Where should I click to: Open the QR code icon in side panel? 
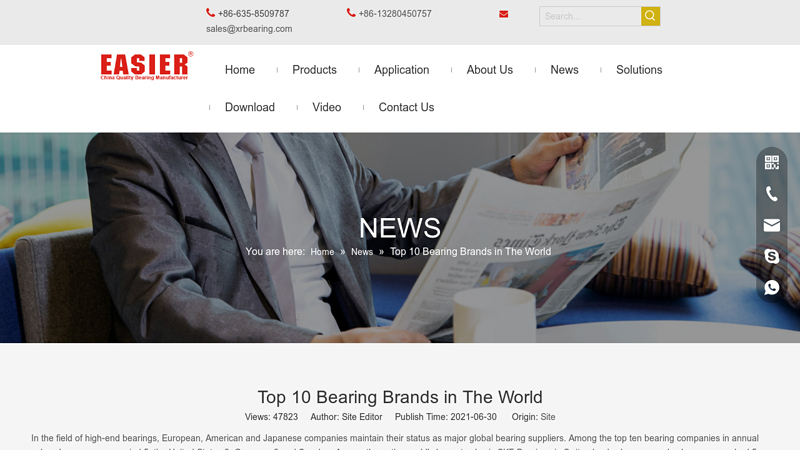pyautogui.click(x=771, y=163)
